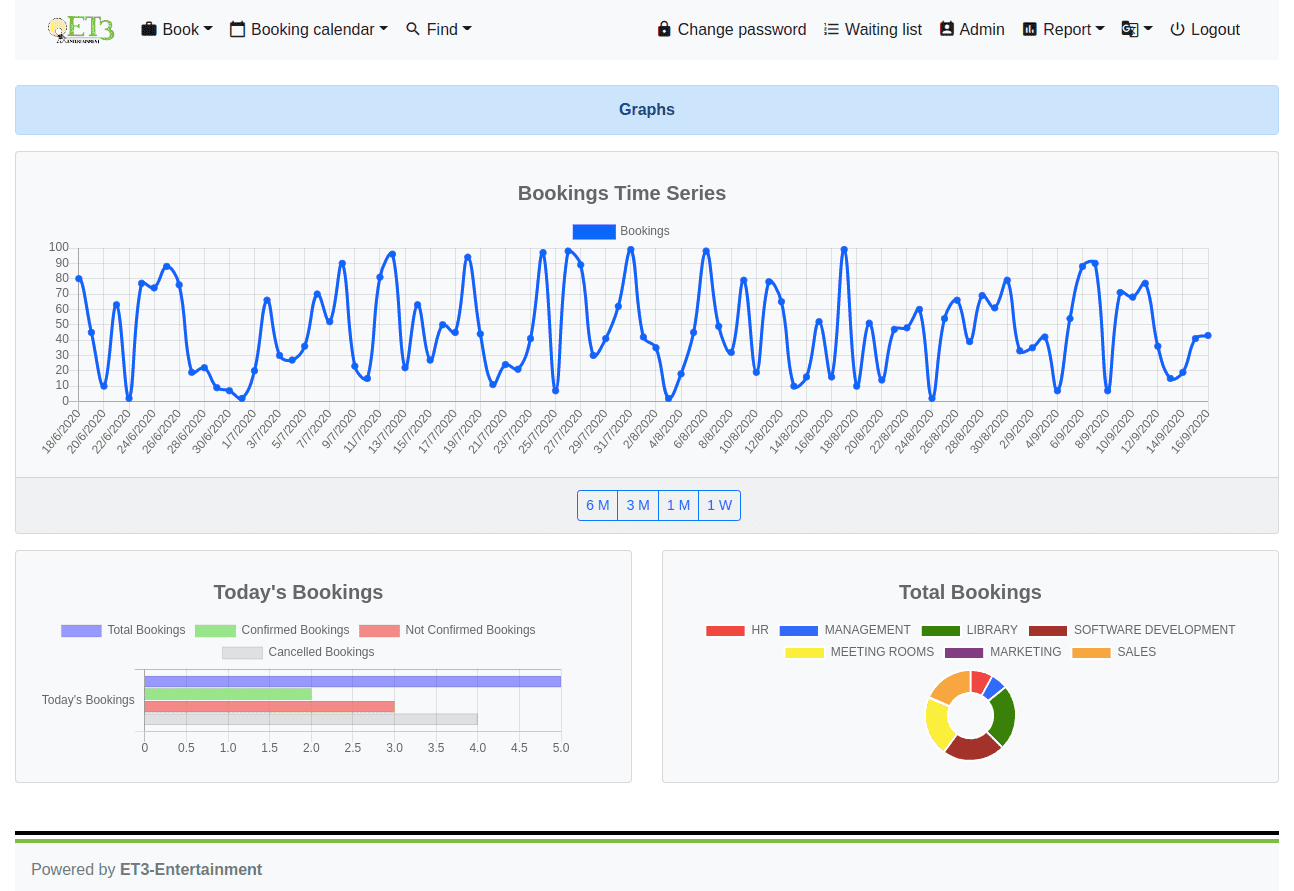Image resolution: width=1294 pixels, height=891 pixels.
Task: Click the language translate icon
Action: click(1130, 29)
